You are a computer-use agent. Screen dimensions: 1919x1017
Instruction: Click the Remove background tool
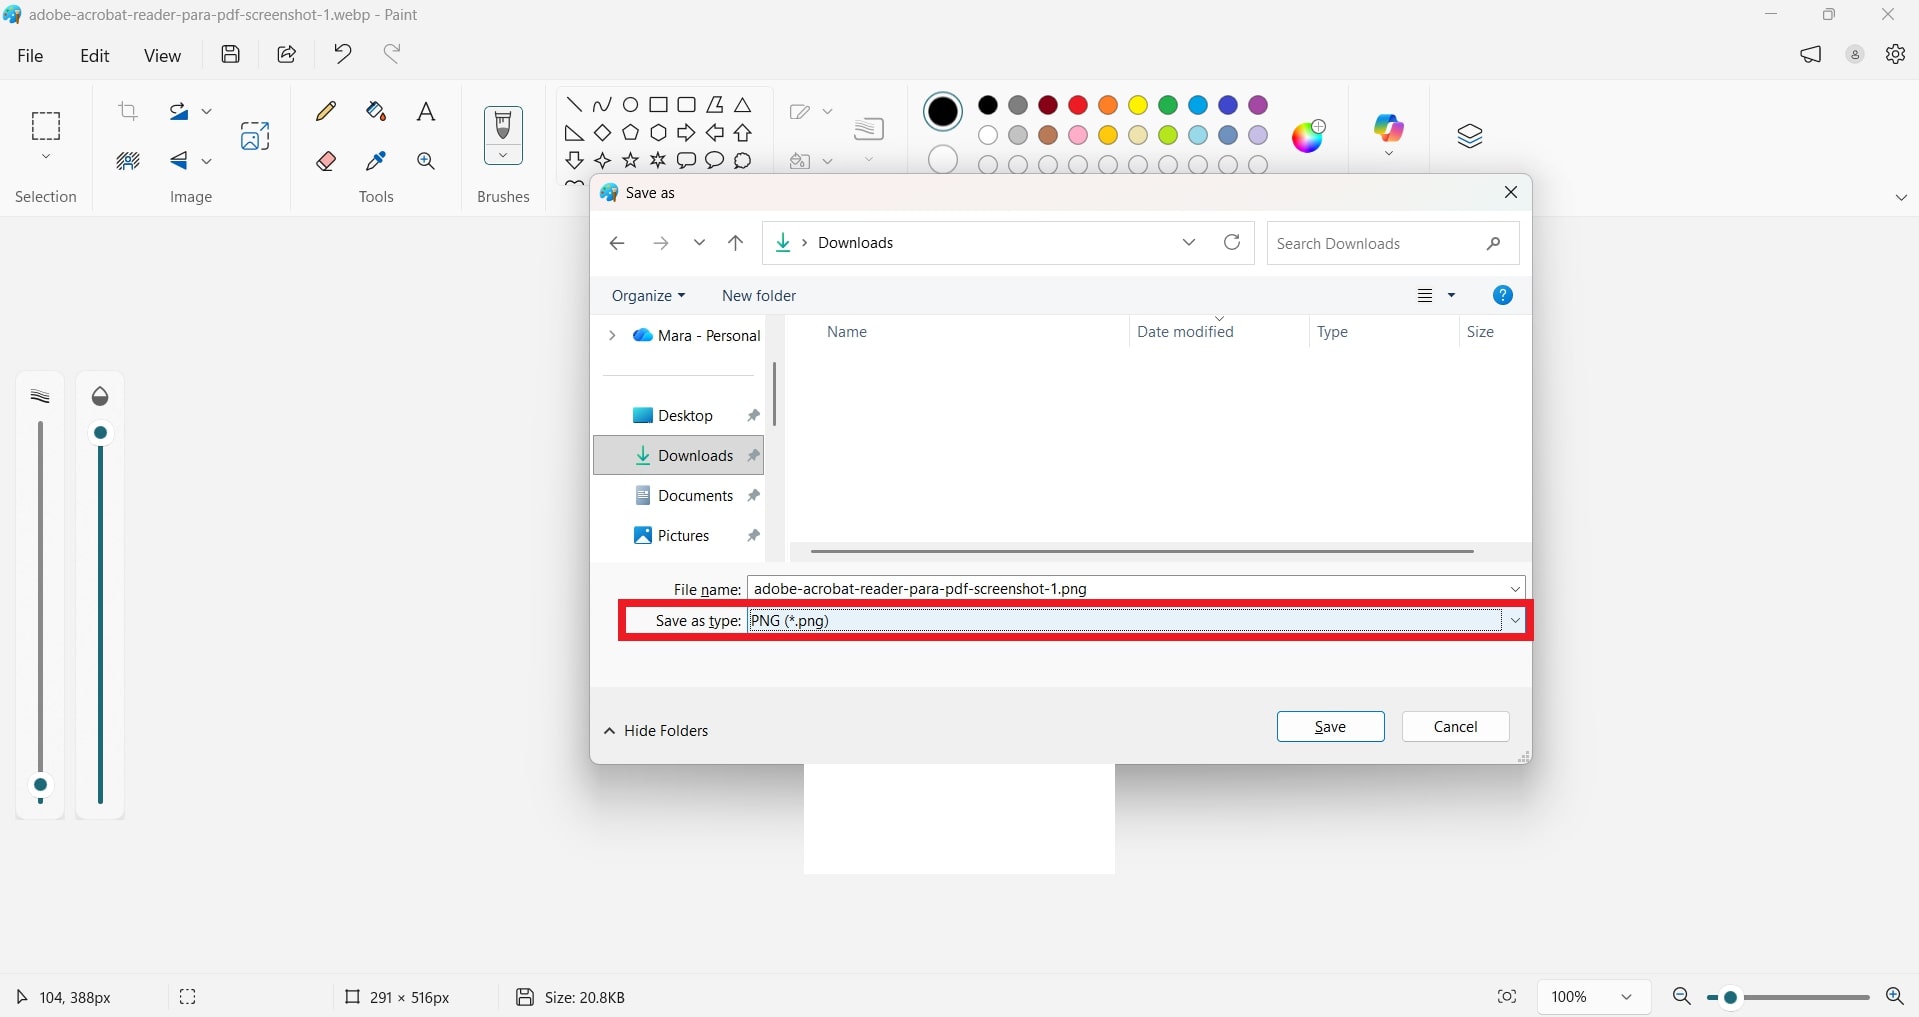(x=128, y=161)
